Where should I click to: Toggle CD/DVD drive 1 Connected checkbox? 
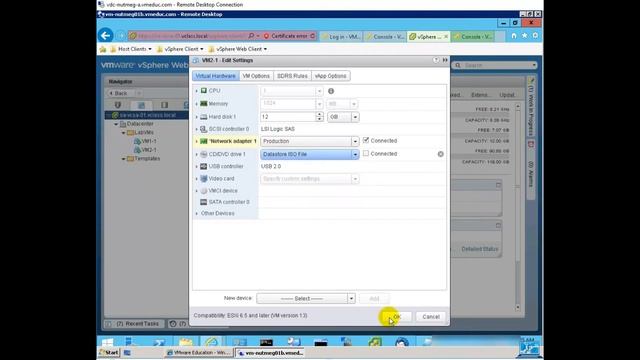pyautogui.click(x=366, y=153)
